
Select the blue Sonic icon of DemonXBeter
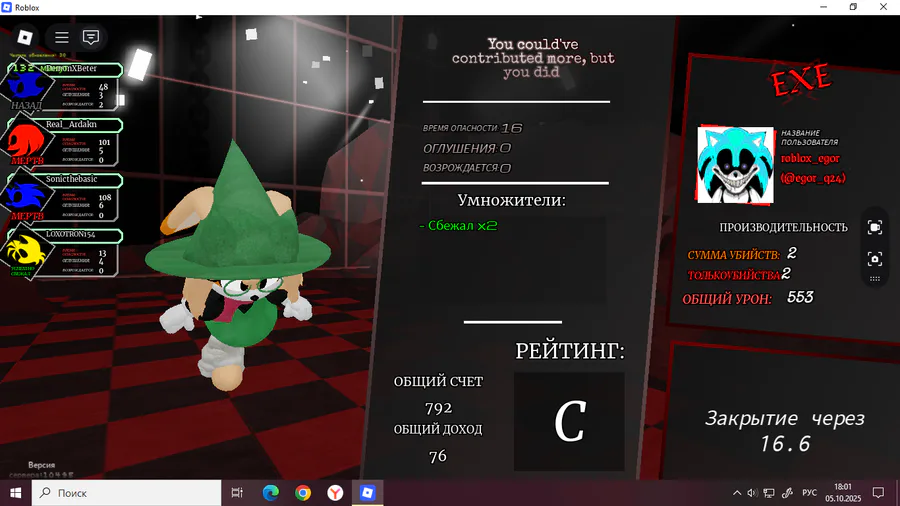tap(24, 86)
